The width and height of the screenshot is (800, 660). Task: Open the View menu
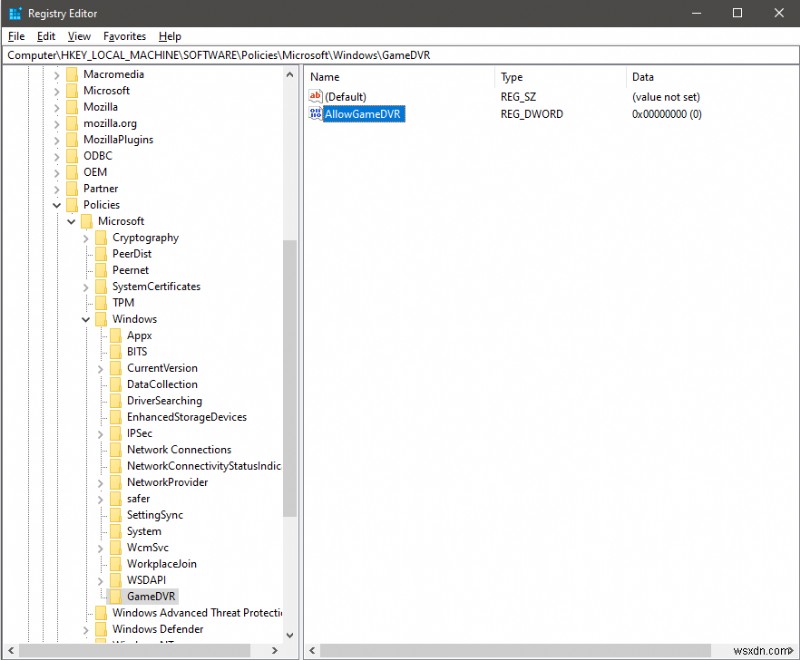[x=78, y=36]
